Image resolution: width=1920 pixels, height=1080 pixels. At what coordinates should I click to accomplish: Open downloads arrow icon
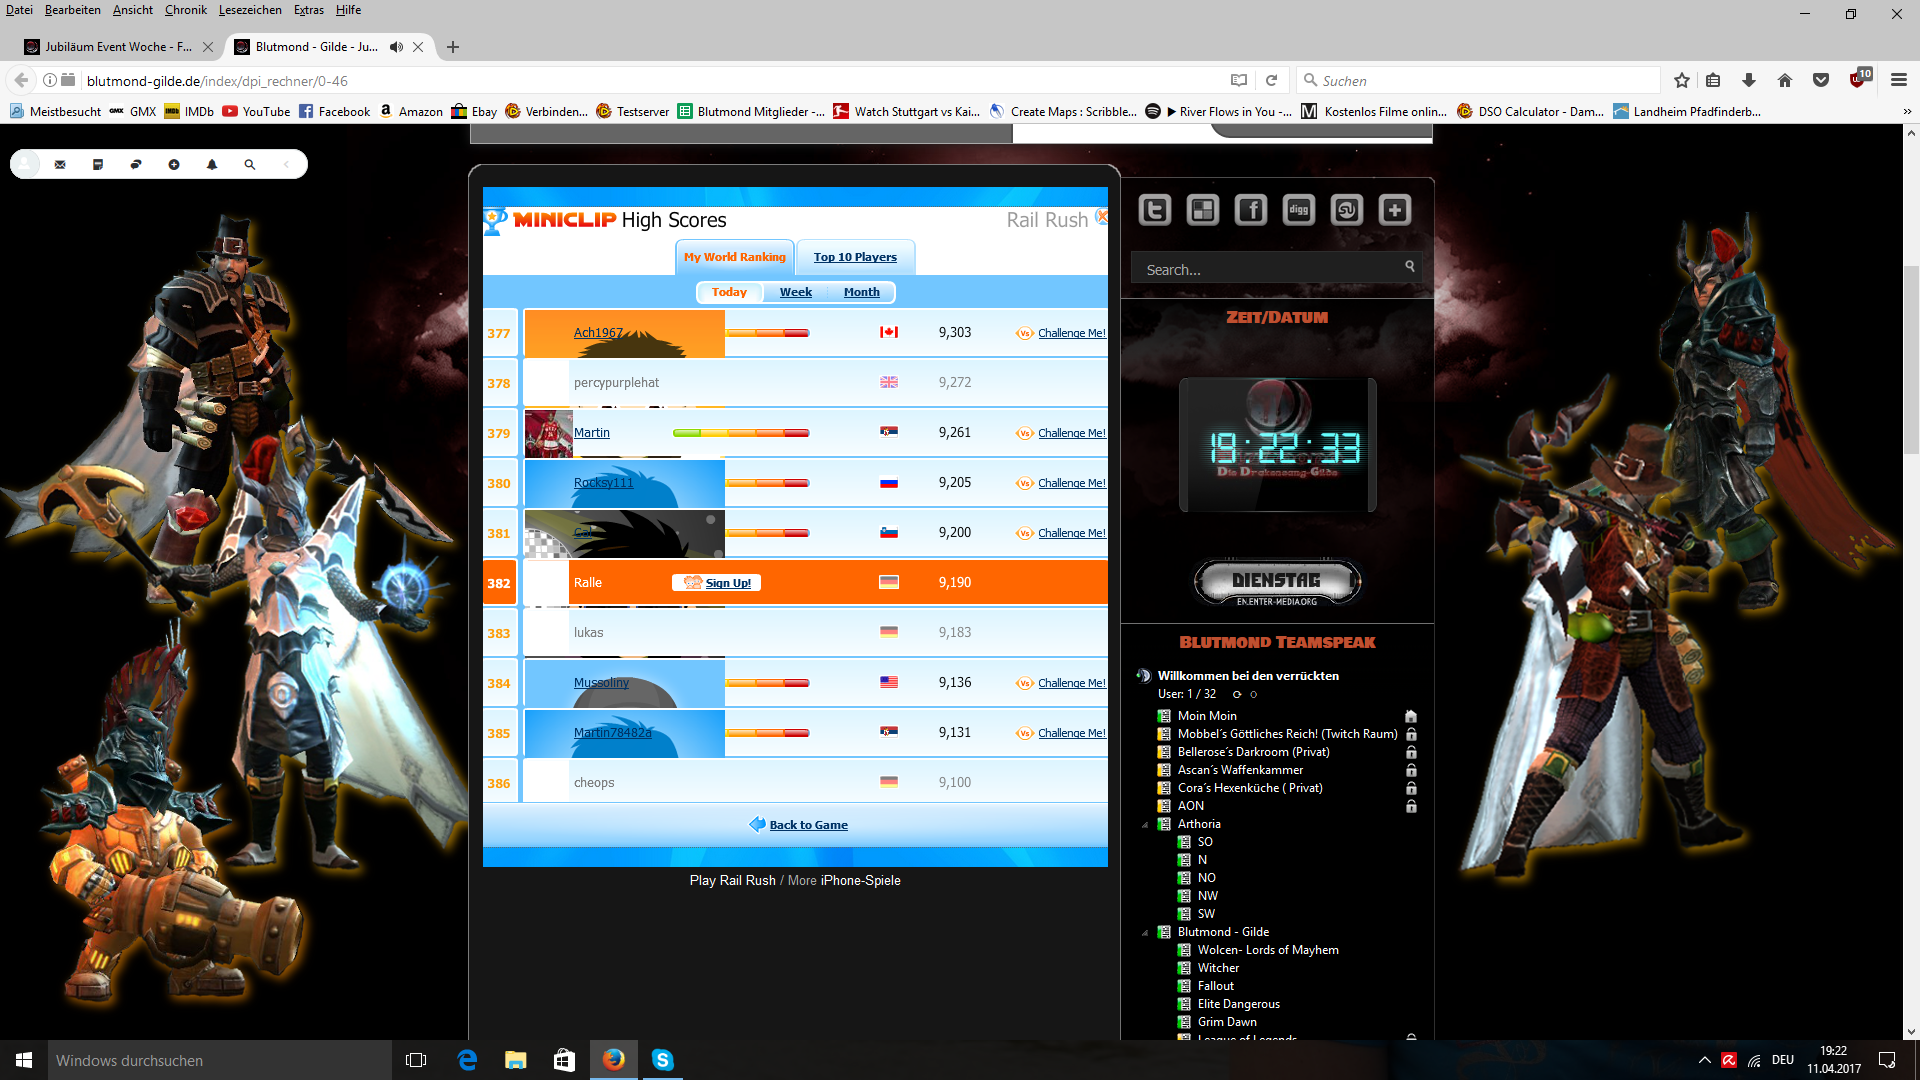pyautogui.click(x=1748, y=81)
